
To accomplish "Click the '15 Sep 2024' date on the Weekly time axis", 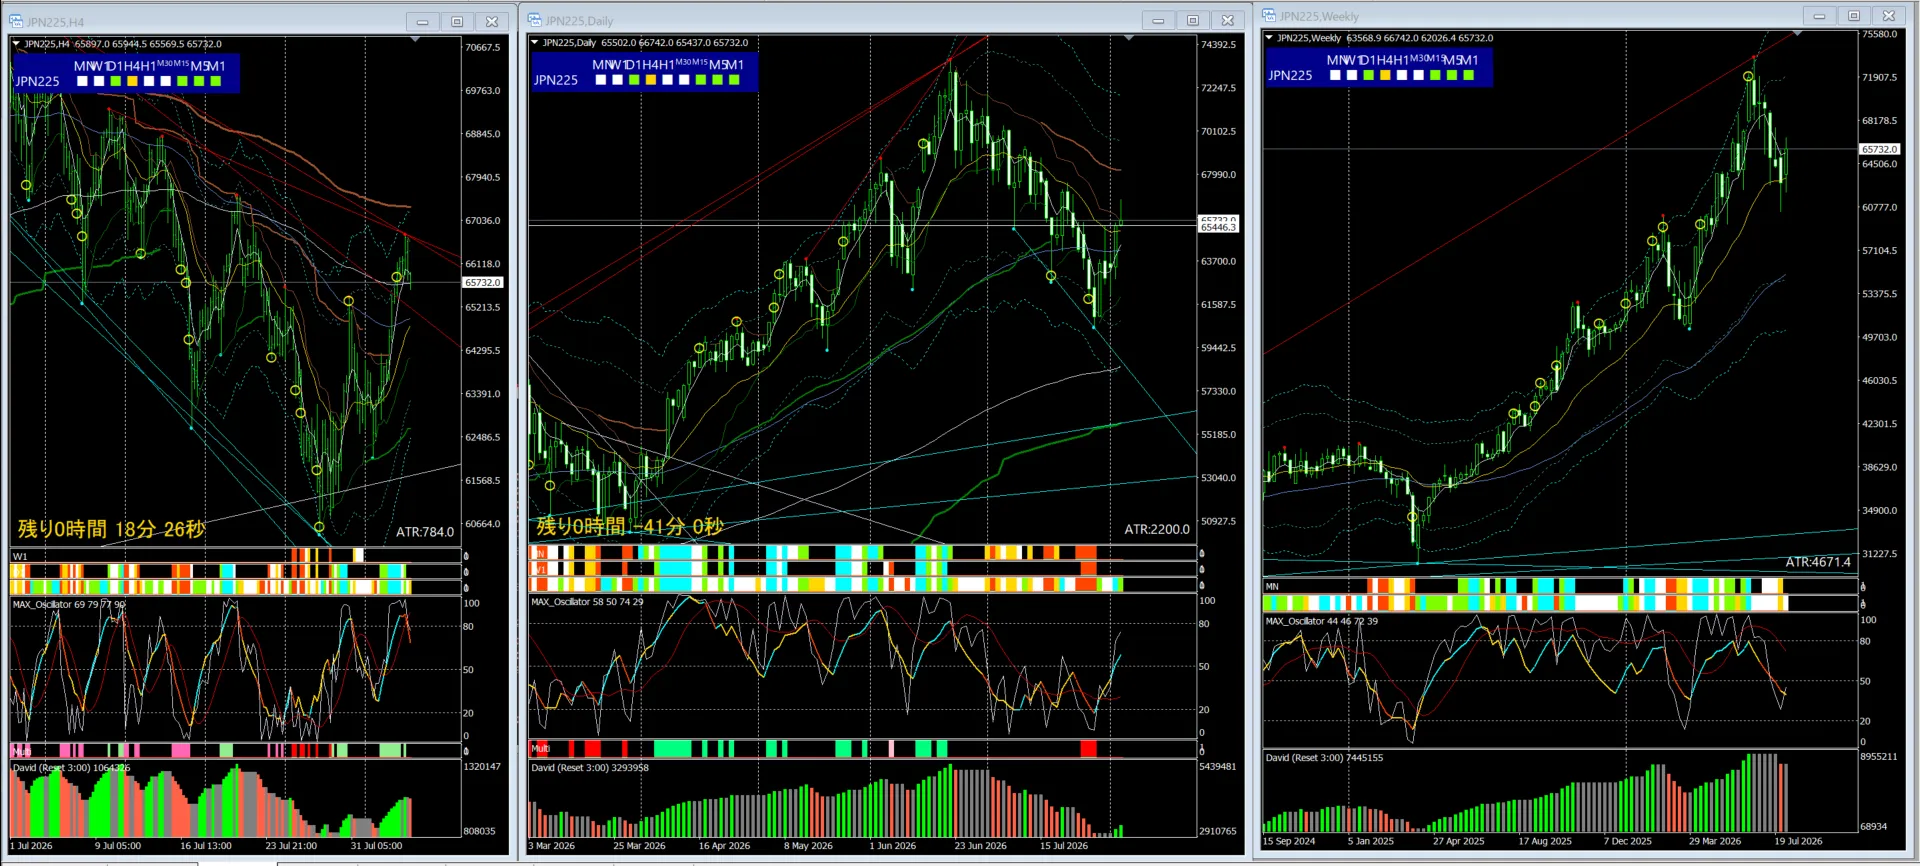I will pyautogui.click(x=1288, y=841).
